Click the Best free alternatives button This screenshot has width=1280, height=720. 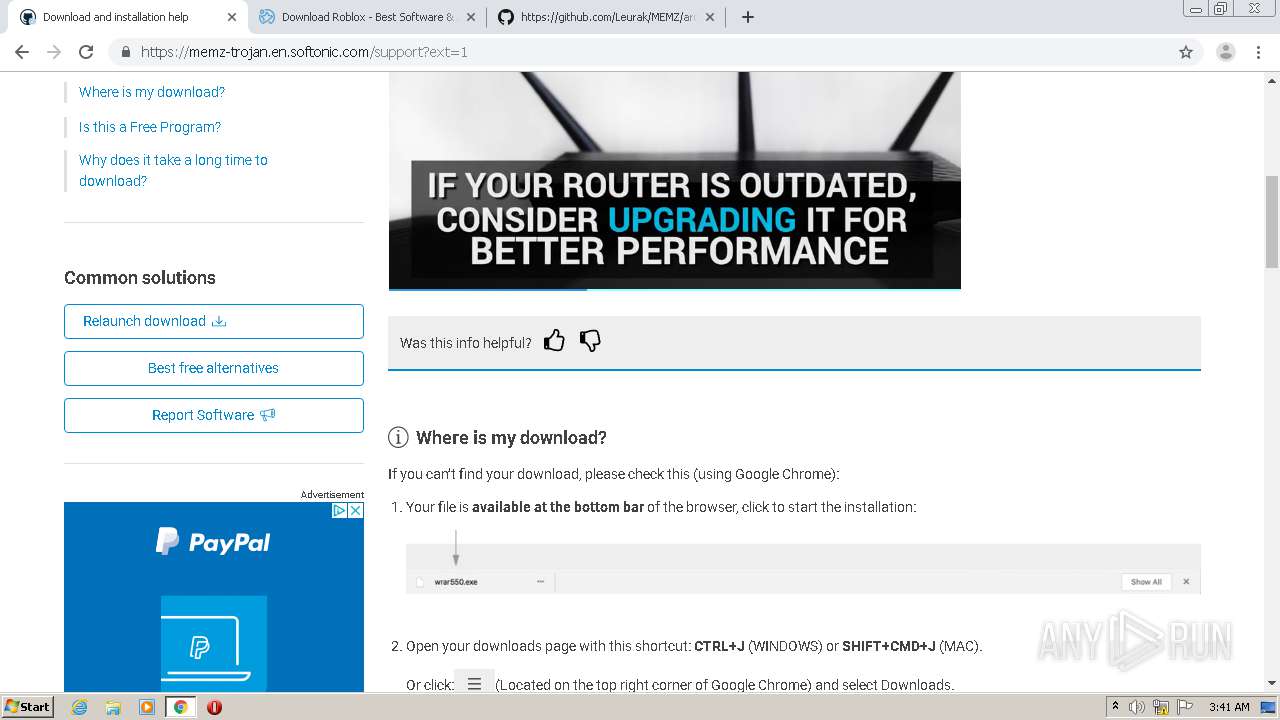[x=214, y=368]
